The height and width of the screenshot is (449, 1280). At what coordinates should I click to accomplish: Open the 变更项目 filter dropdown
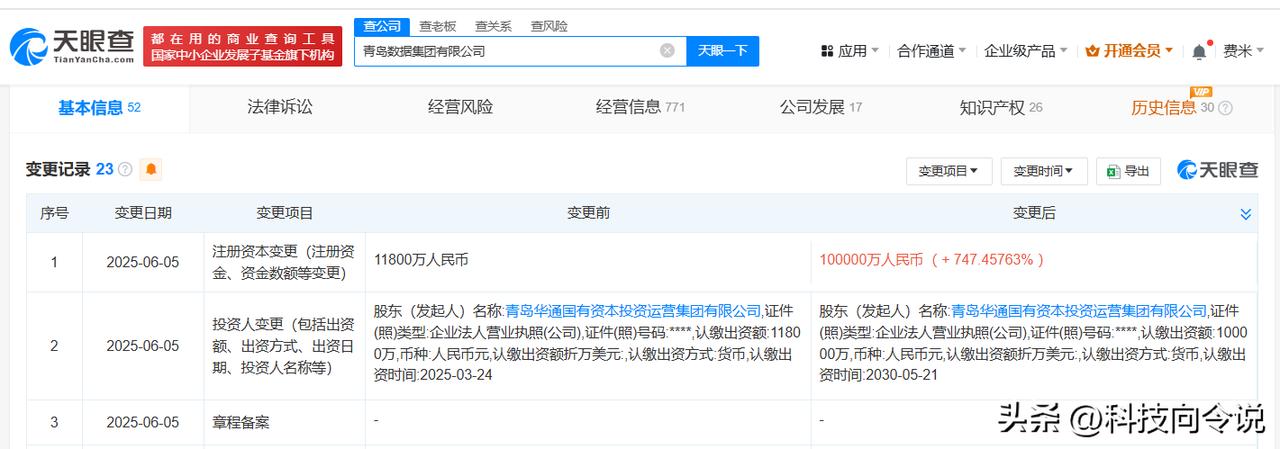coord(948,171)
